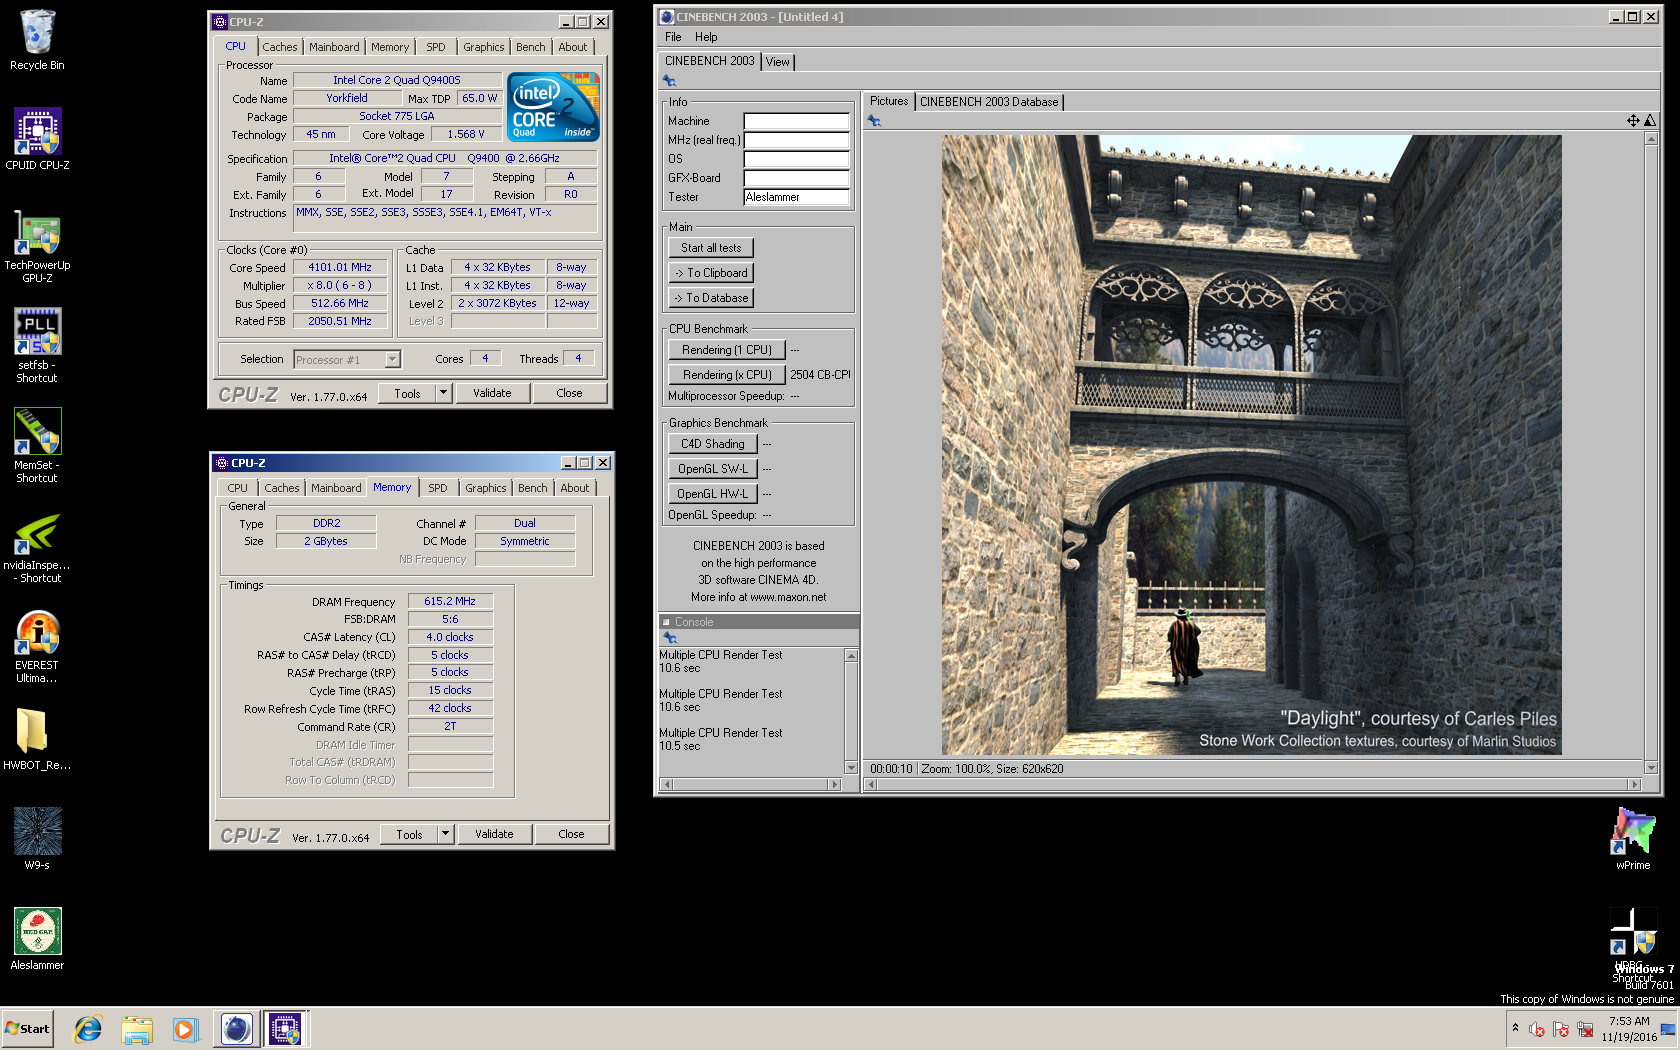Run the OpenGL SW-L benchmark
This screenshot has height=1050, width=1680.
(x=713, y=469)
